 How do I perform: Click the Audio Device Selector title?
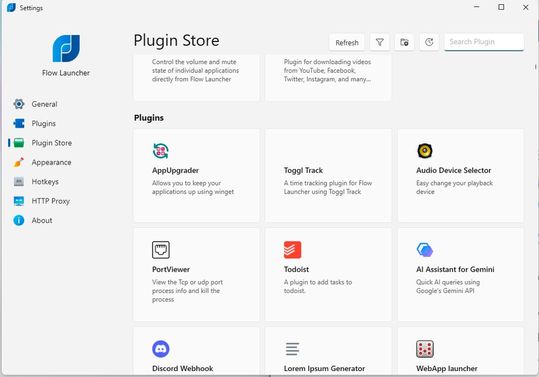(453, 170)
